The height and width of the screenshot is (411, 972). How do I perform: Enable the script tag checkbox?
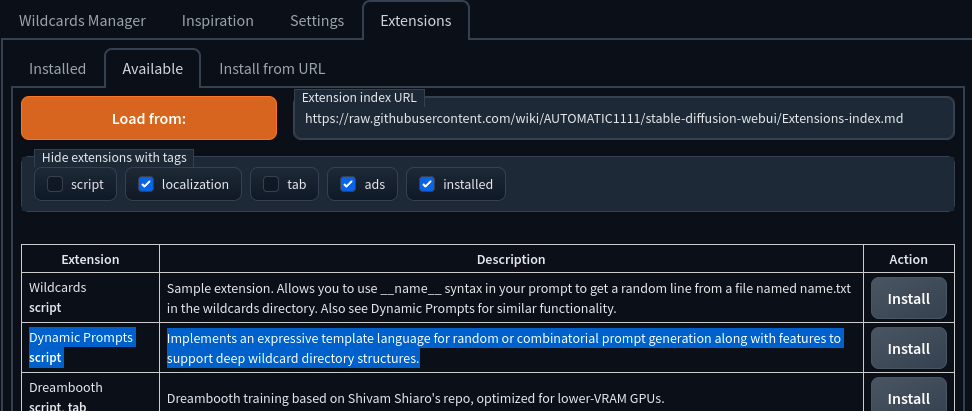point(55,184)
